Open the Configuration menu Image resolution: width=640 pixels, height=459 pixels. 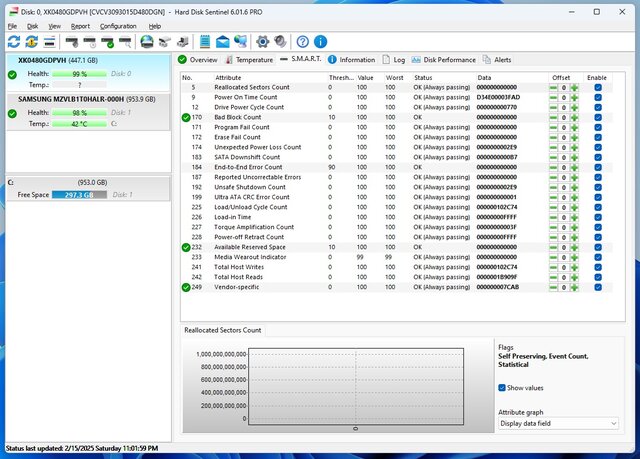pyautogui.click(x=118, y=26)
